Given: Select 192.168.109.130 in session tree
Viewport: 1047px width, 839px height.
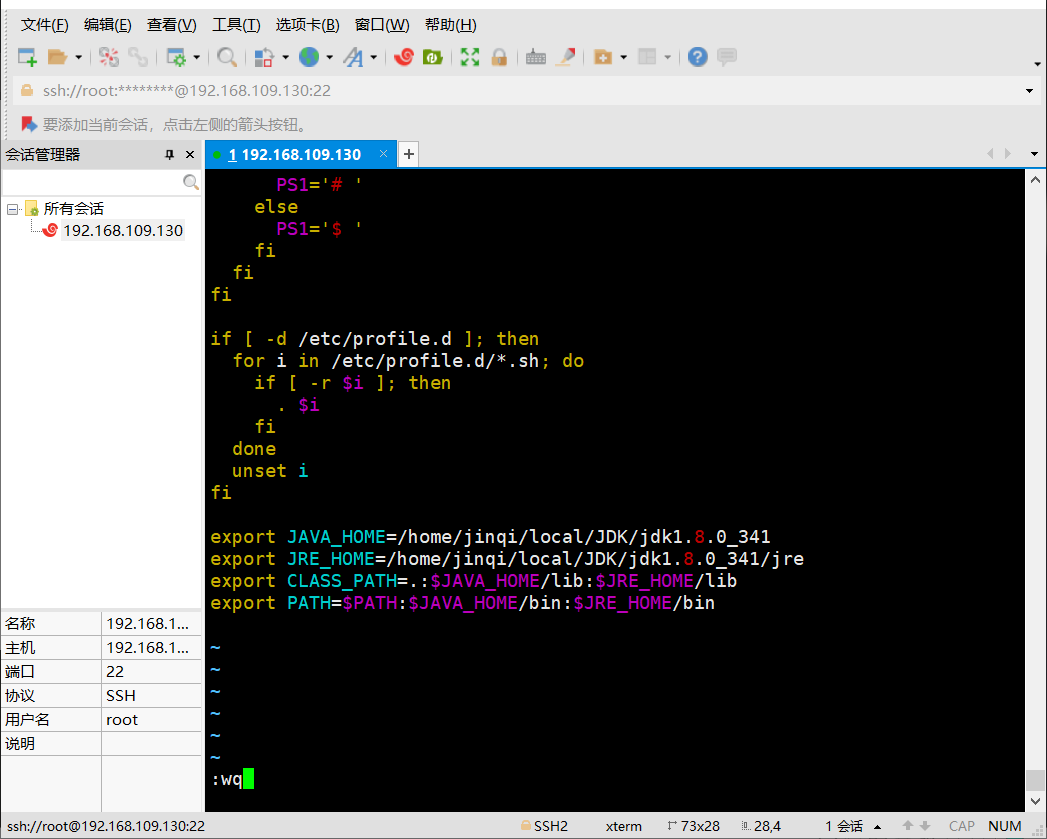Looking at the screenshot, I should (122, 231).
